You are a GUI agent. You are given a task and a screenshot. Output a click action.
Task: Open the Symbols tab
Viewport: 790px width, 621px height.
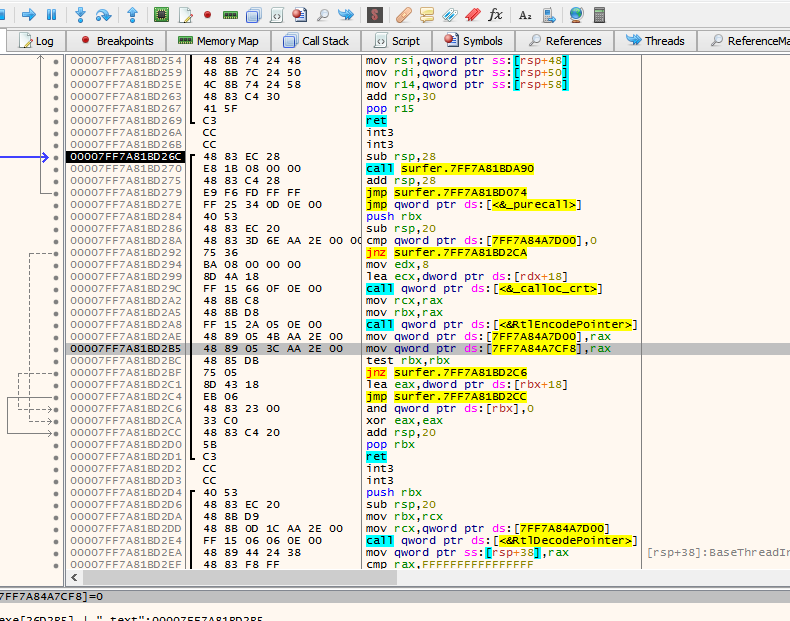click(x=474, y=41)
